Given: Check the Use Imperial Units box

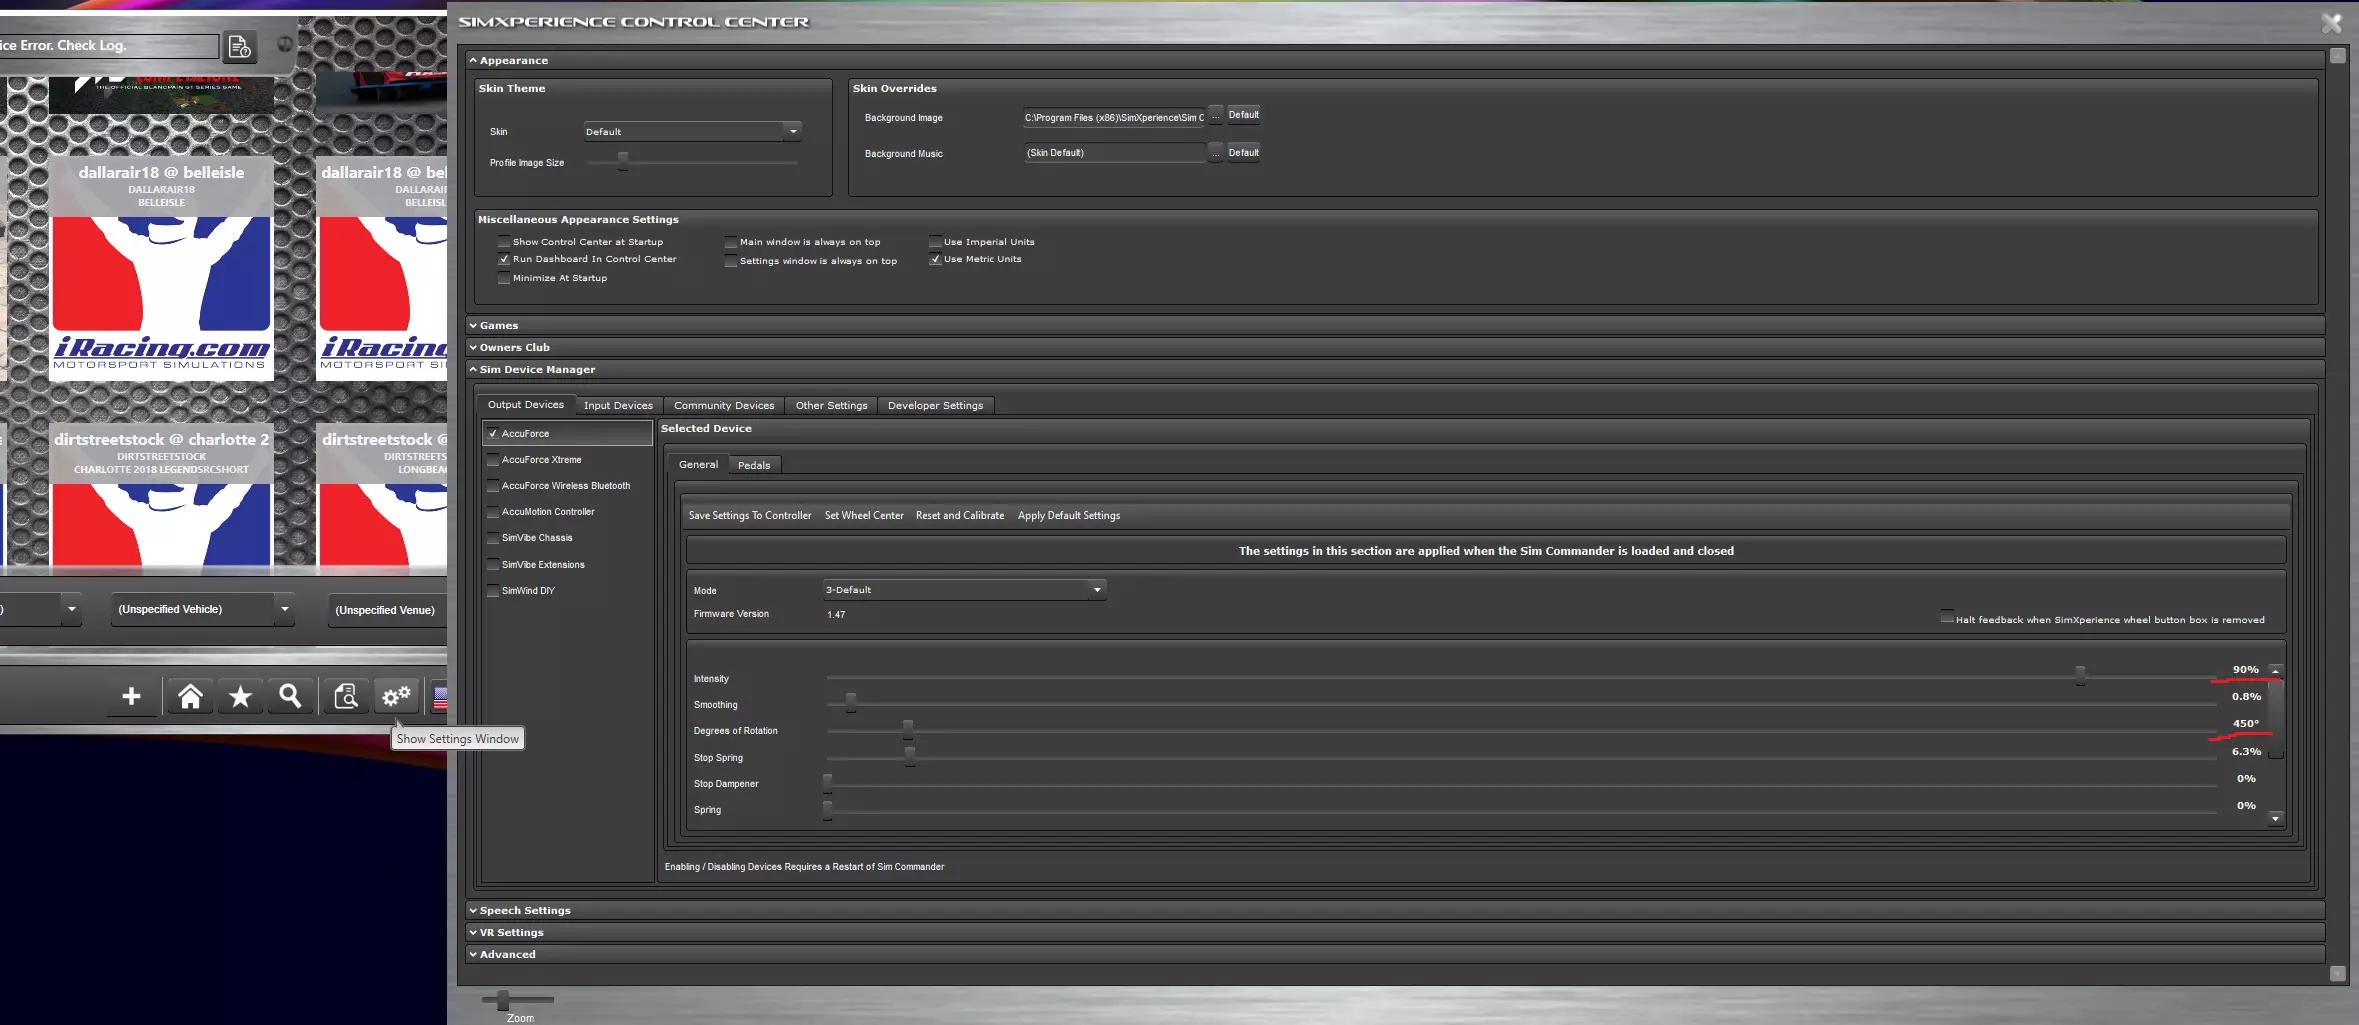Looking at the screenshot, I should coord(935,242).
